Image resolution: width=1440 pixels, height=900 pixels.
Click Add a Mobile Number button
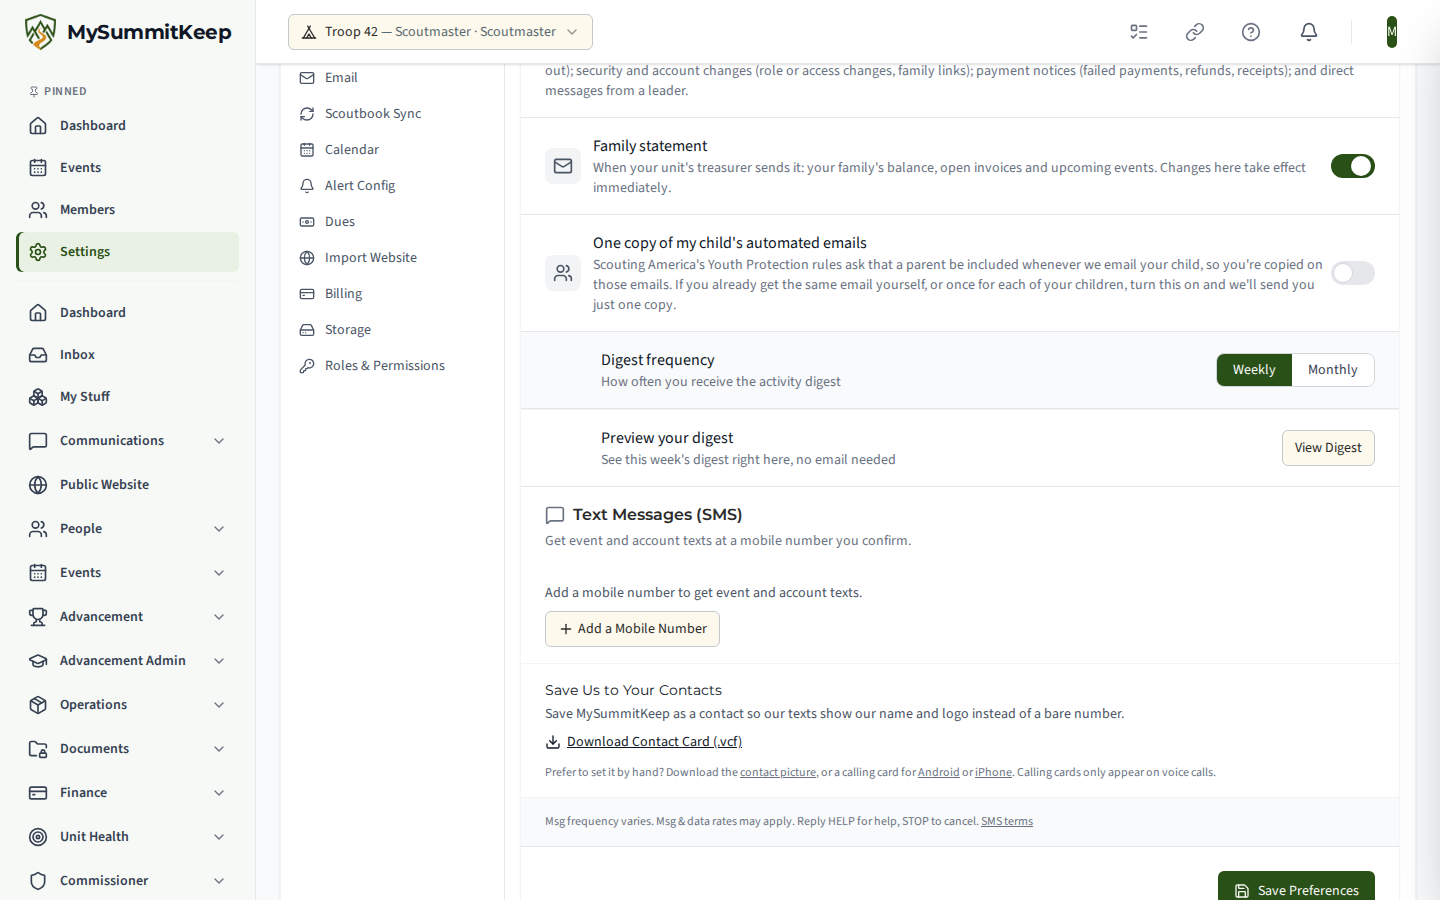click(632, 629)
